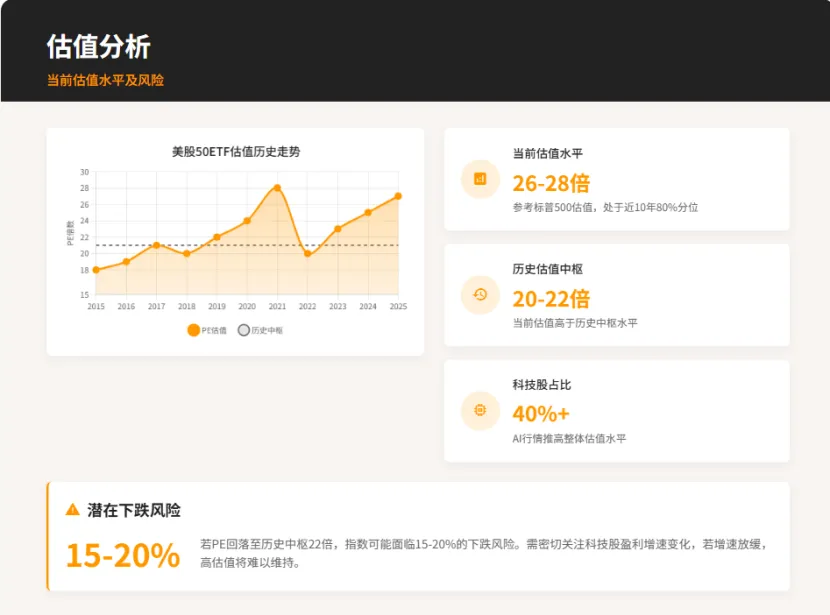Click the 潜在下跌风险 section heading
Image resolution: width=830 pixels, height=615 pixels.
[134, 510]
